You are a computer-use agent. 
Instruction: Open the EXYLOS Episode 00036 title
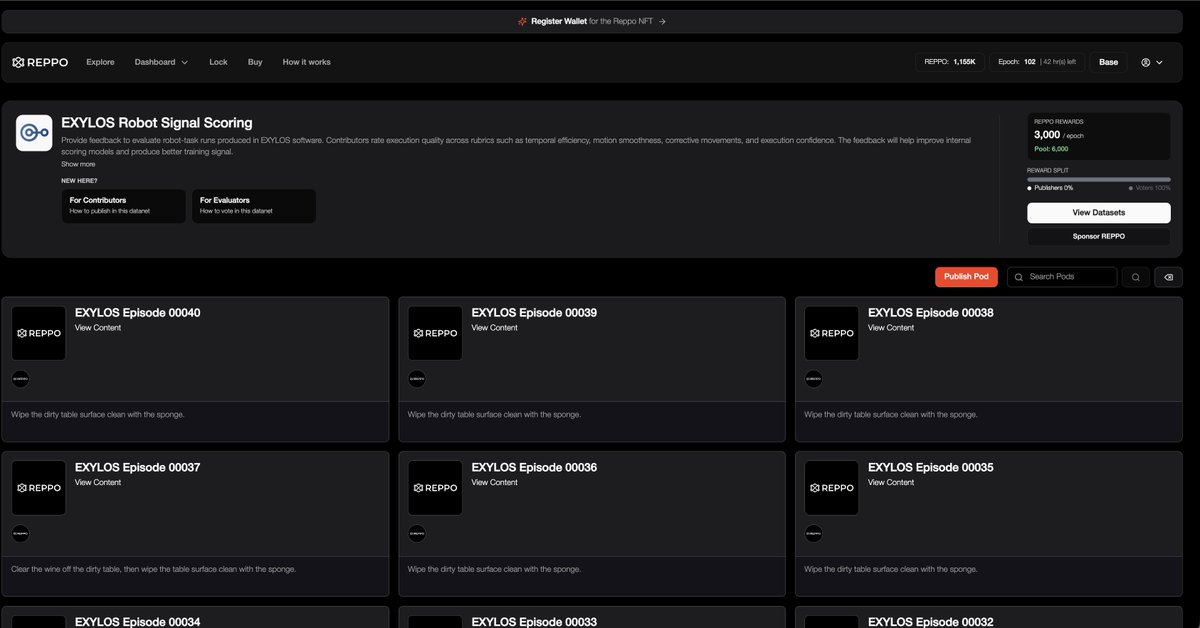(x=534, y=468)
